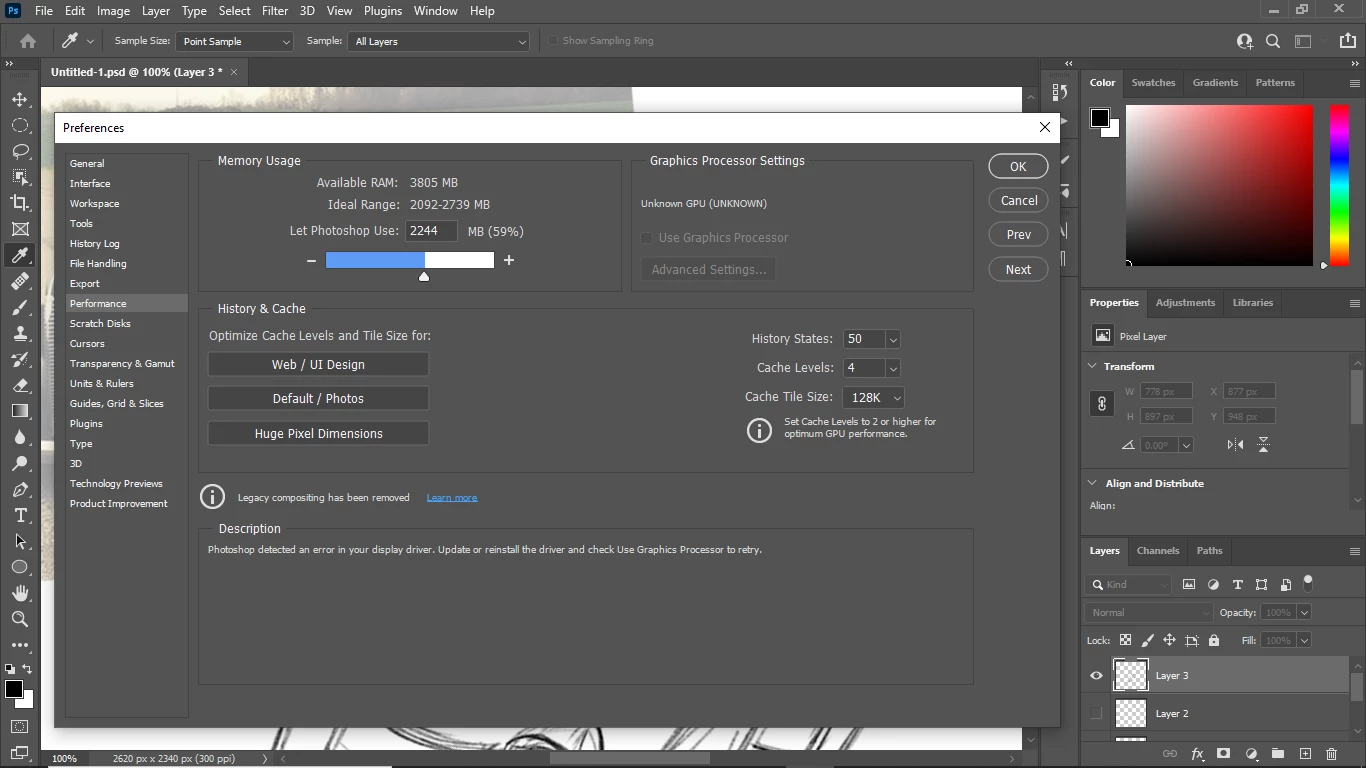
Task: Select the Lasso tool
Action: pyautogui.click(x=20, y=152)
